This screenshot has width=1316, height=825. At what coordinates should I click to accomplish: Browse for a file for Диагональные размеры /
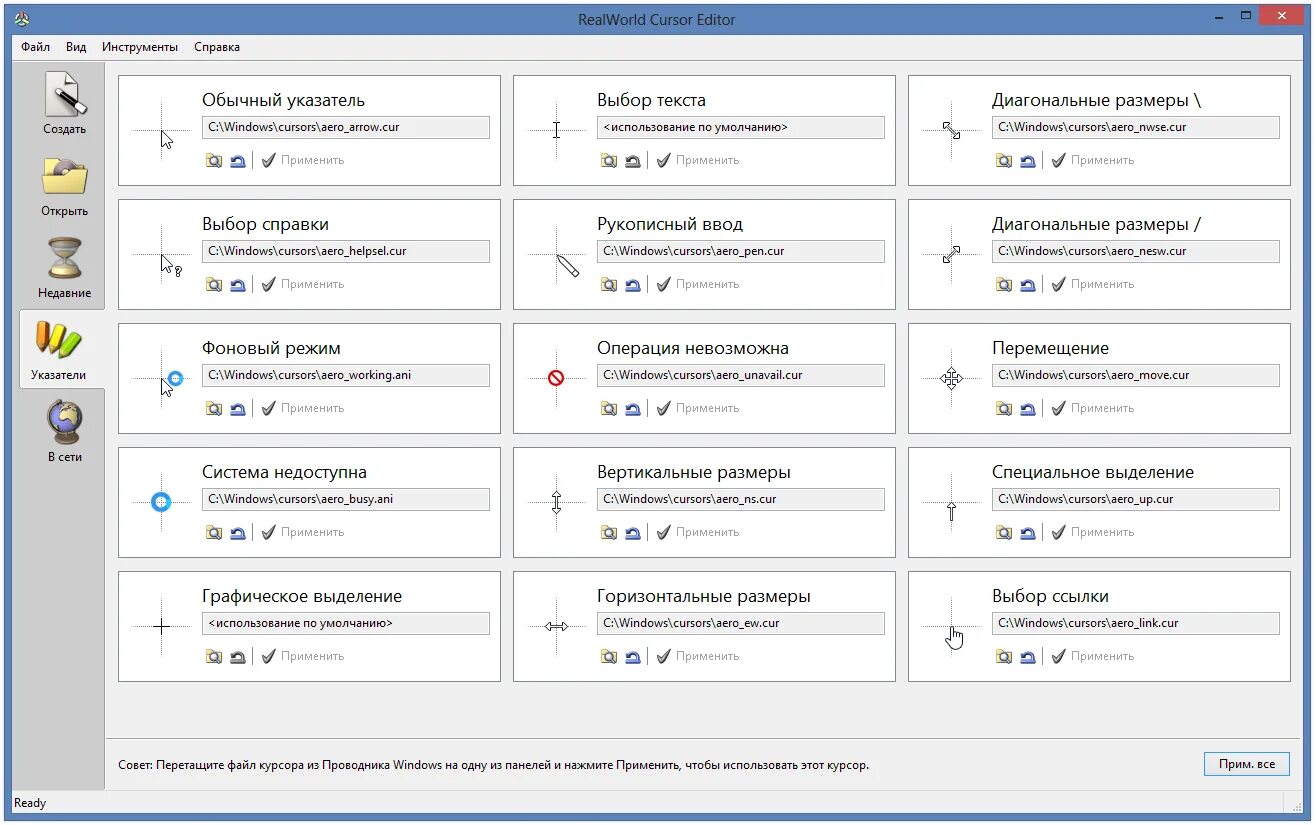point(1004,284)
